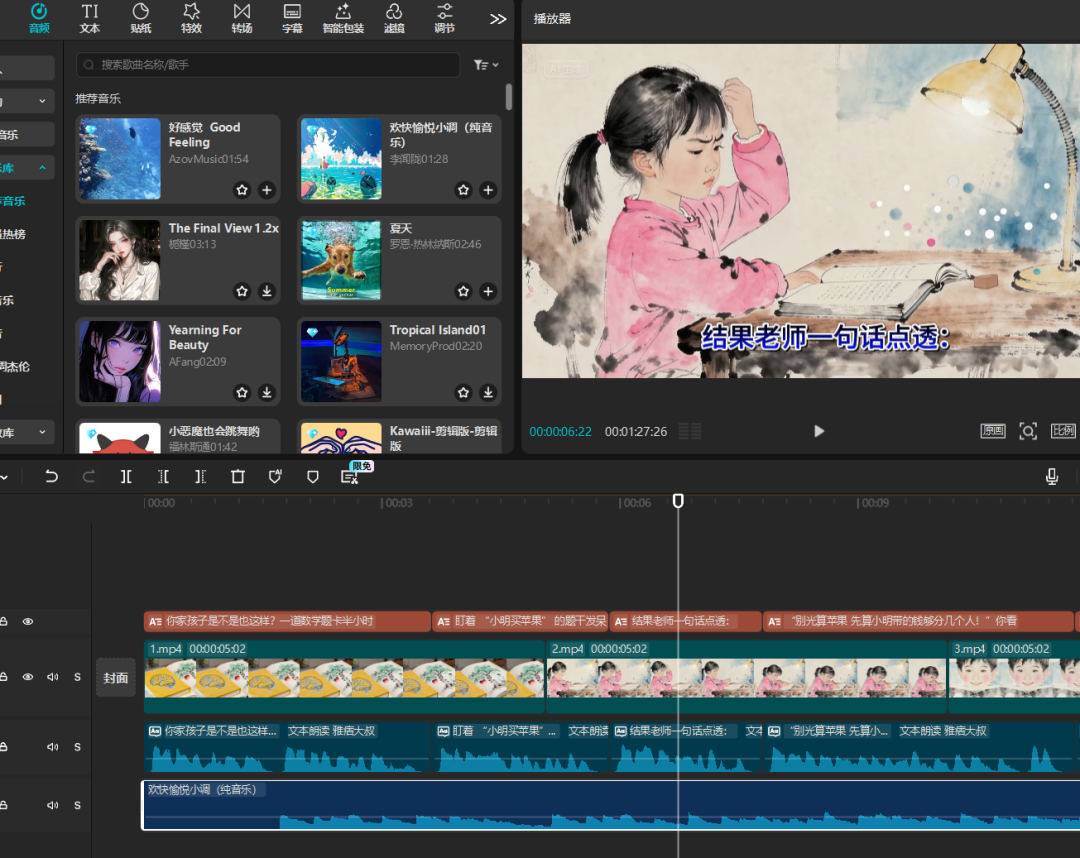Favorite the 夏天 song with star icon

point(463,291)
